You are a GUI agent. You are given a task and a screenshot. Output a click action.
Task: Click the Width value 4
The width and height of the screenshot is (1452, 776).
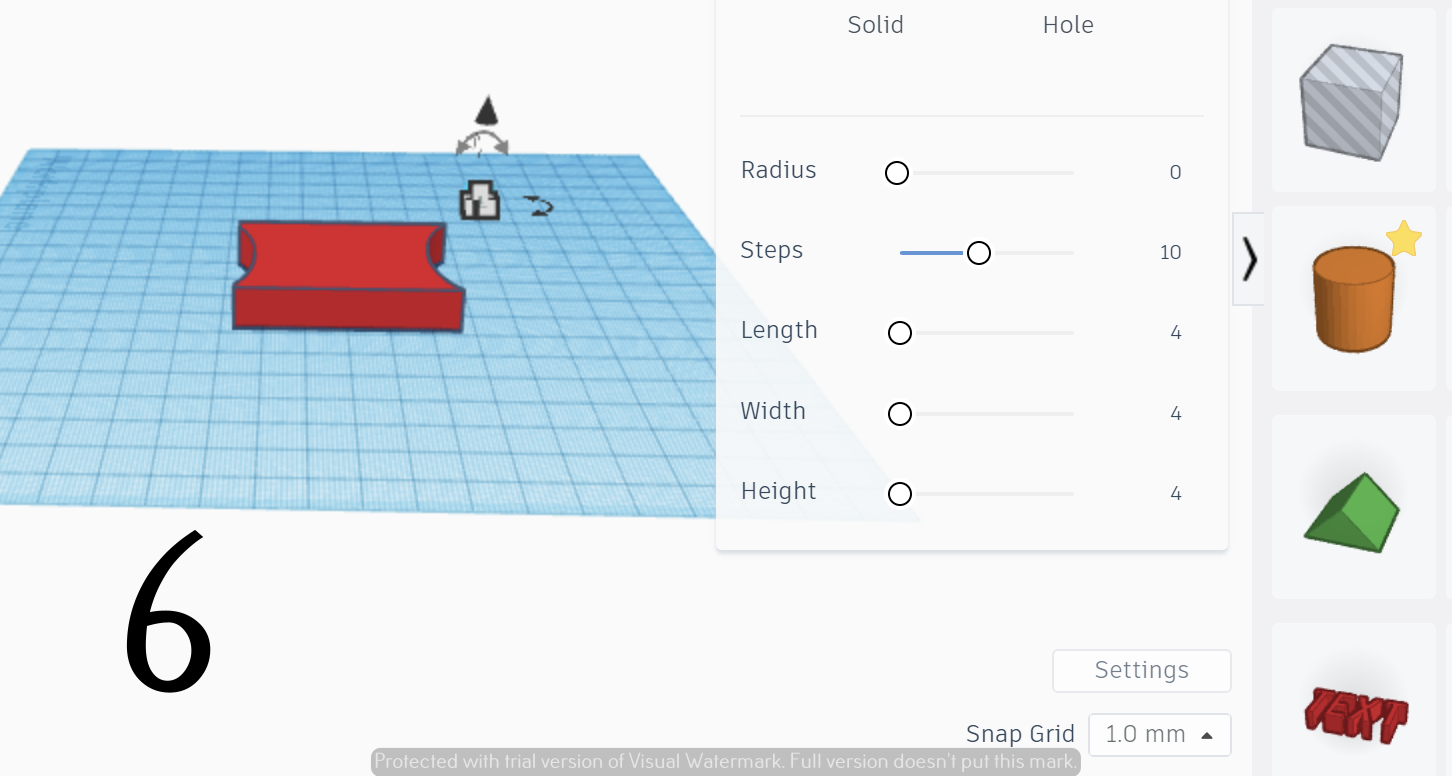point(1176,413)
